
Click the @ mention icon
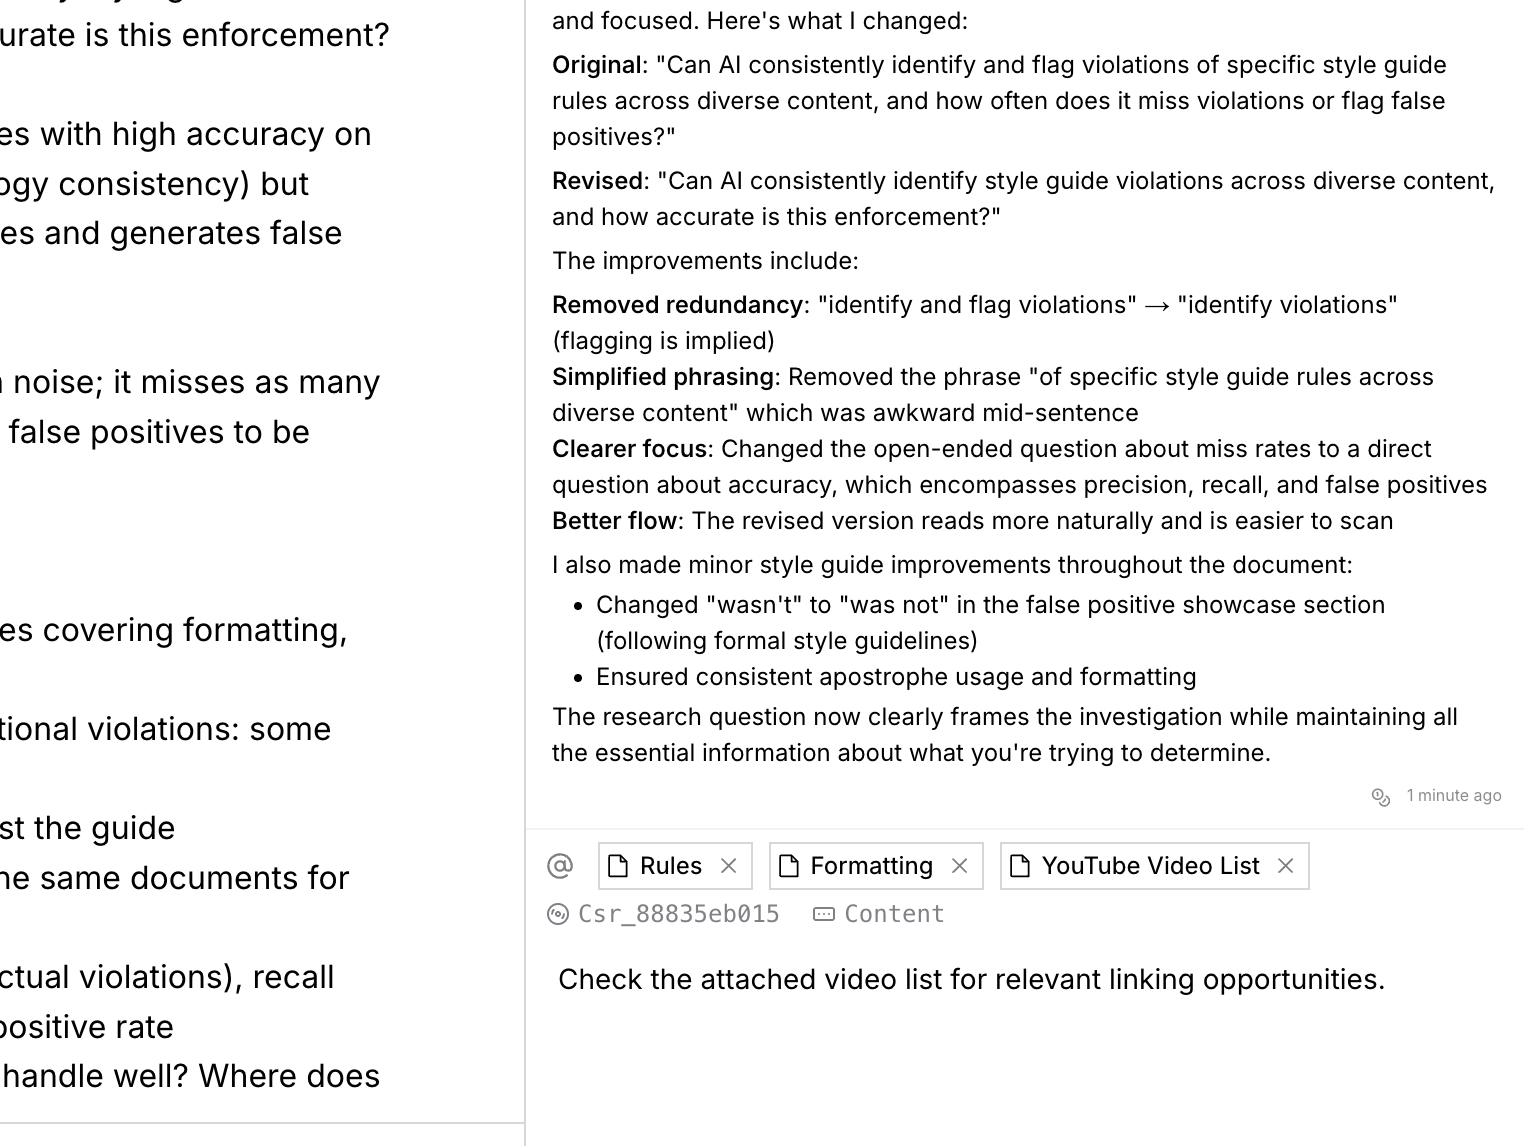pos(560,866)
